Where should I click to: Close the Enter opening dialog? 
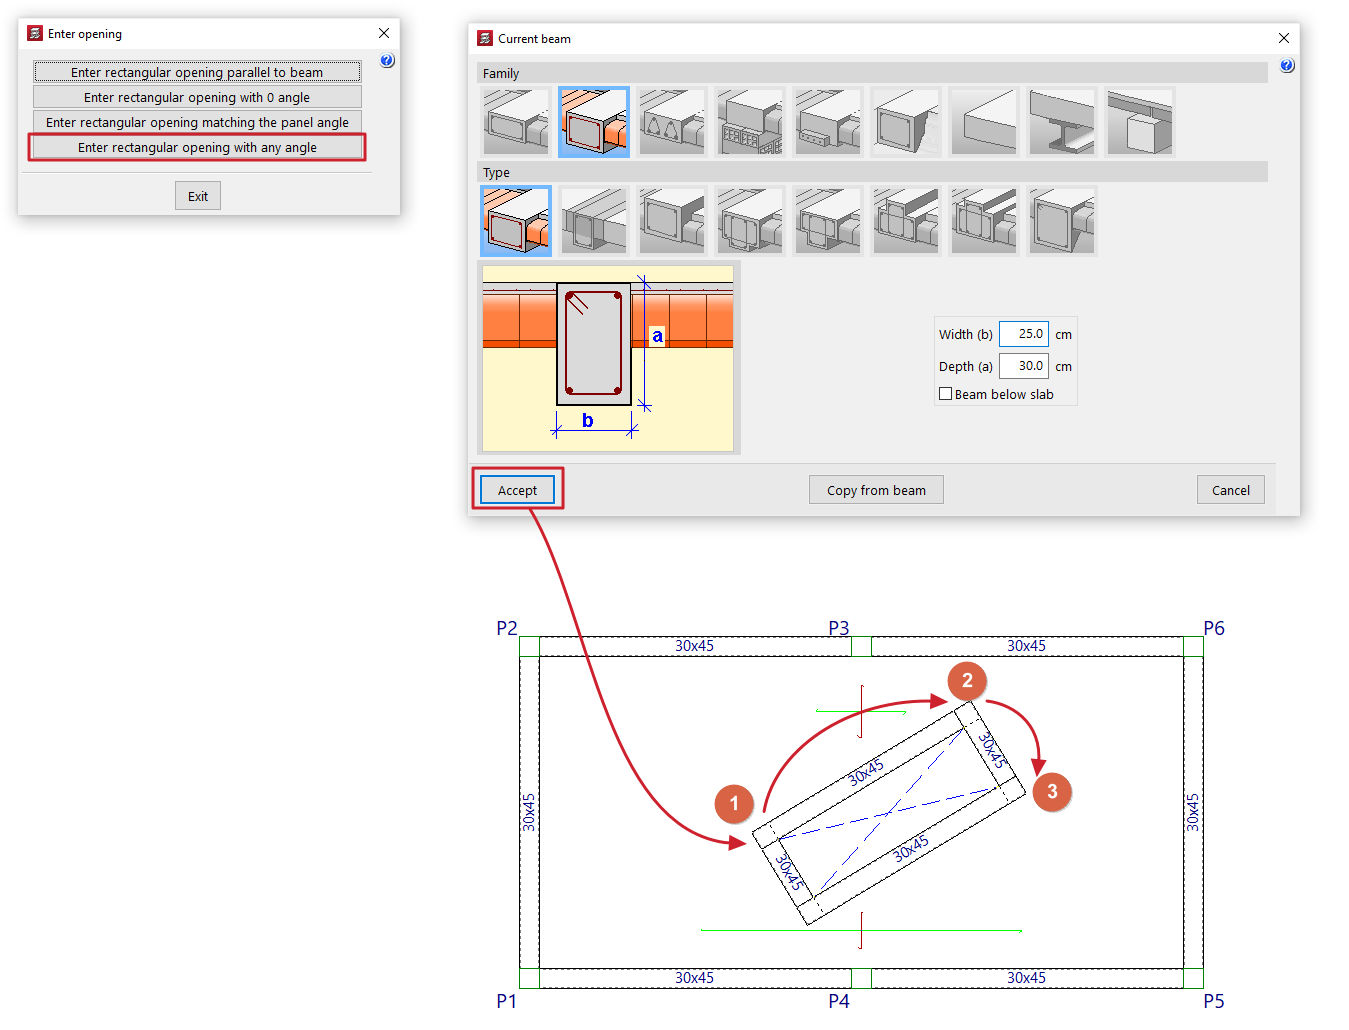(384, 33)
